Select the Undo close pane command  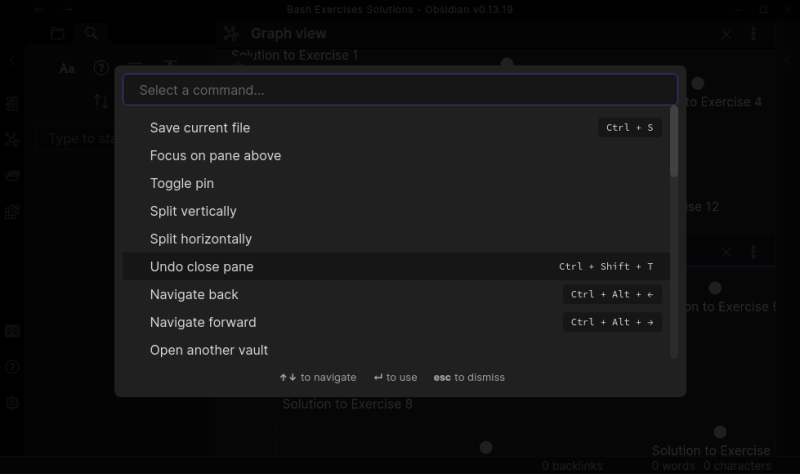(x=202, y=267)
